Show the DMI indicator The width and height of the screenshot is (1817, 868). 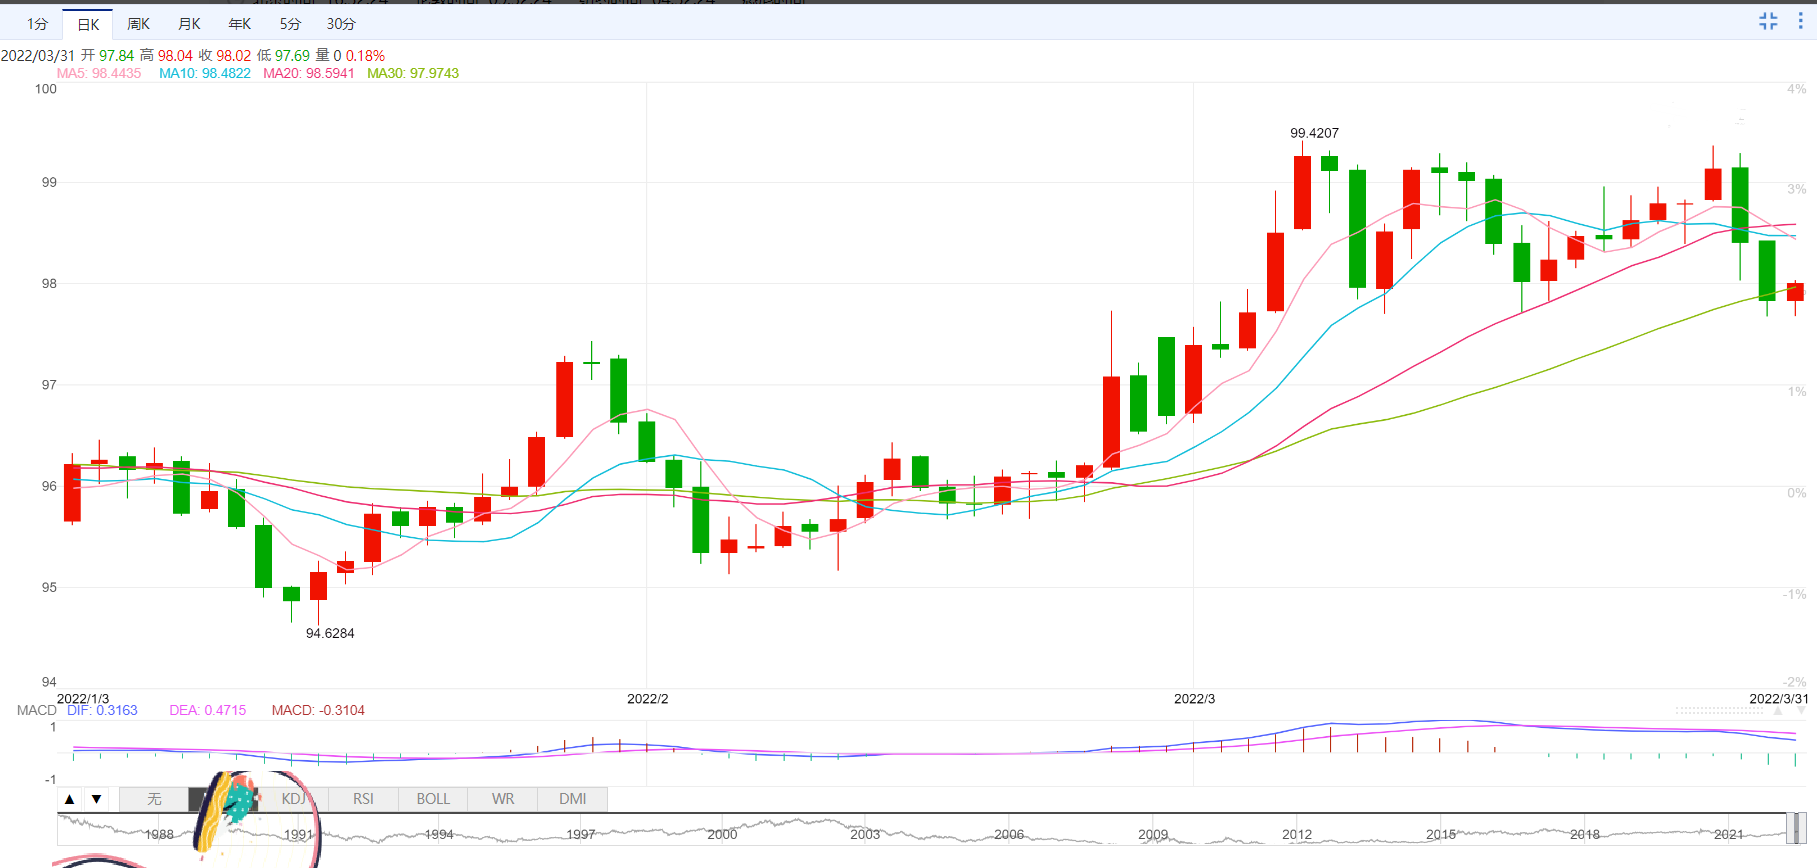(x=573, y=799)
